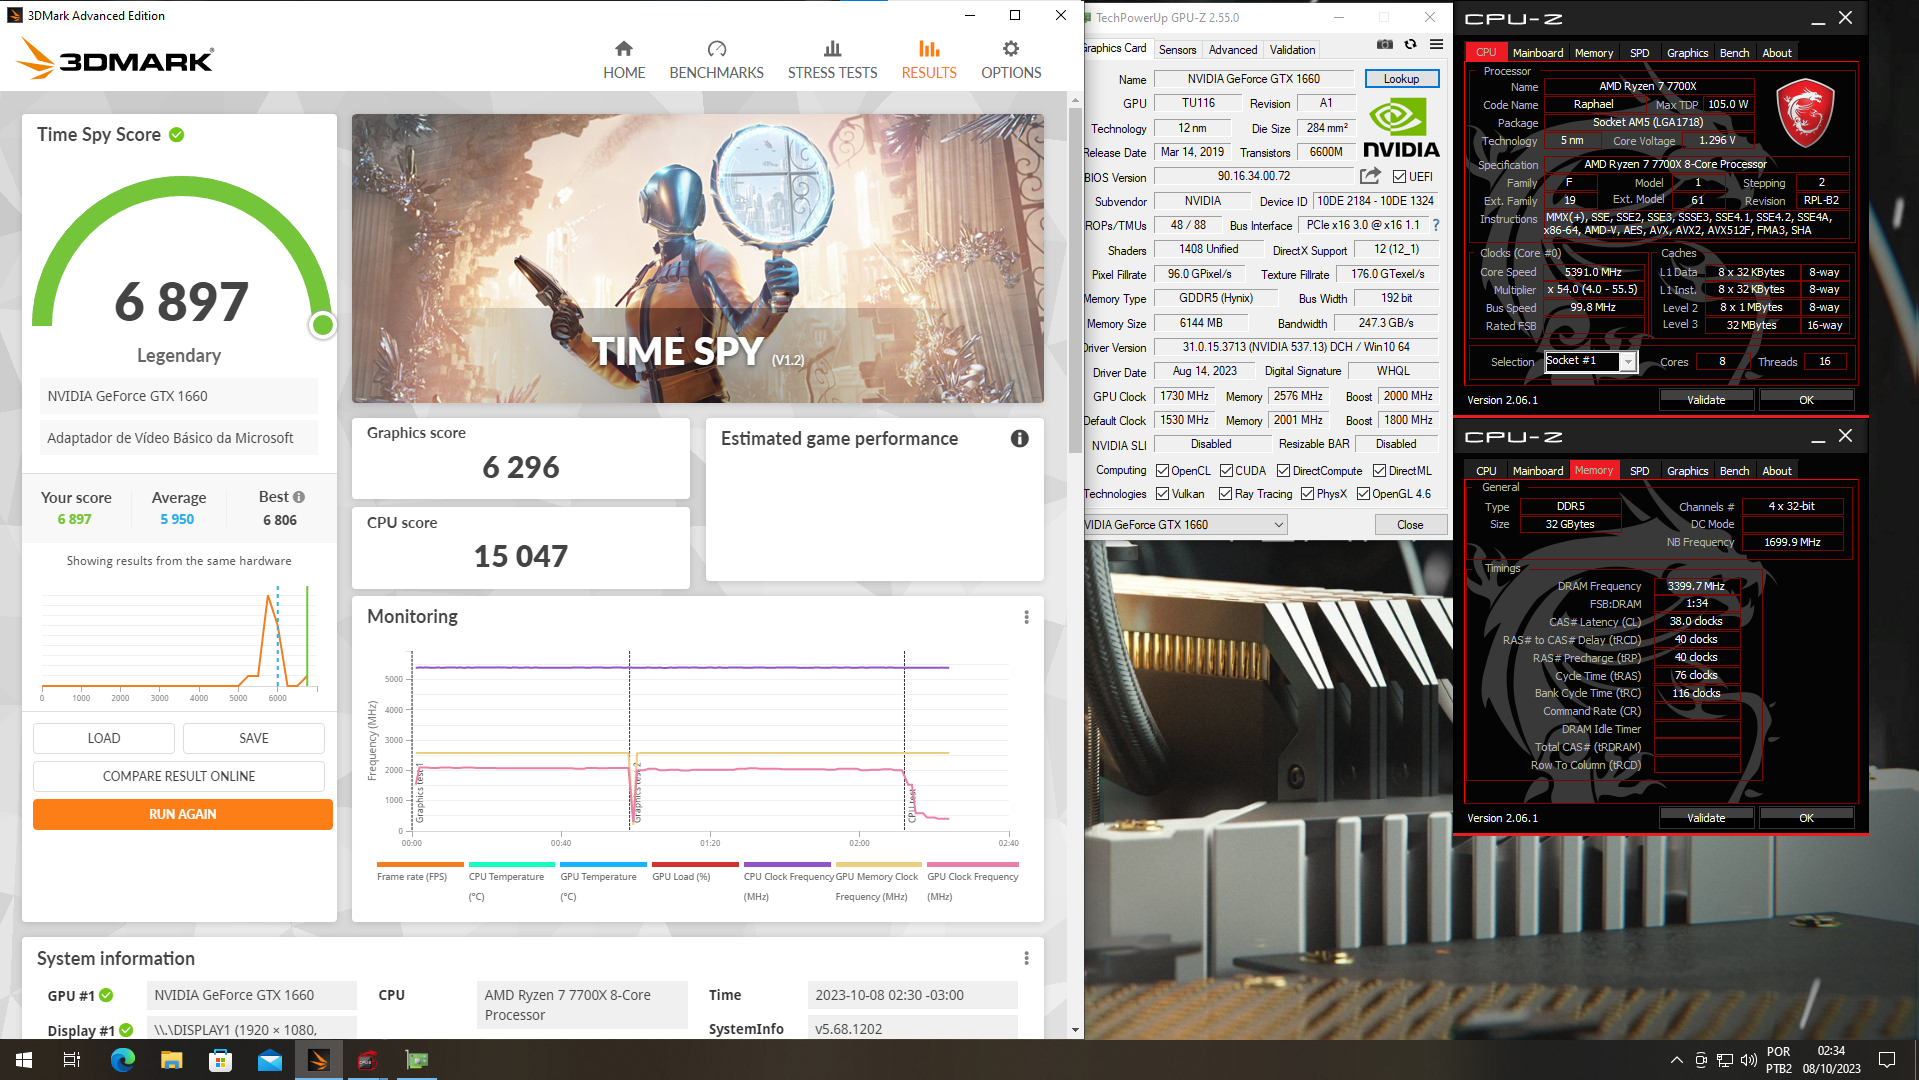Click Validate in the top CPU-Z window
The height and width of the screenshot is (1080, 1919).
(1706, 400)
